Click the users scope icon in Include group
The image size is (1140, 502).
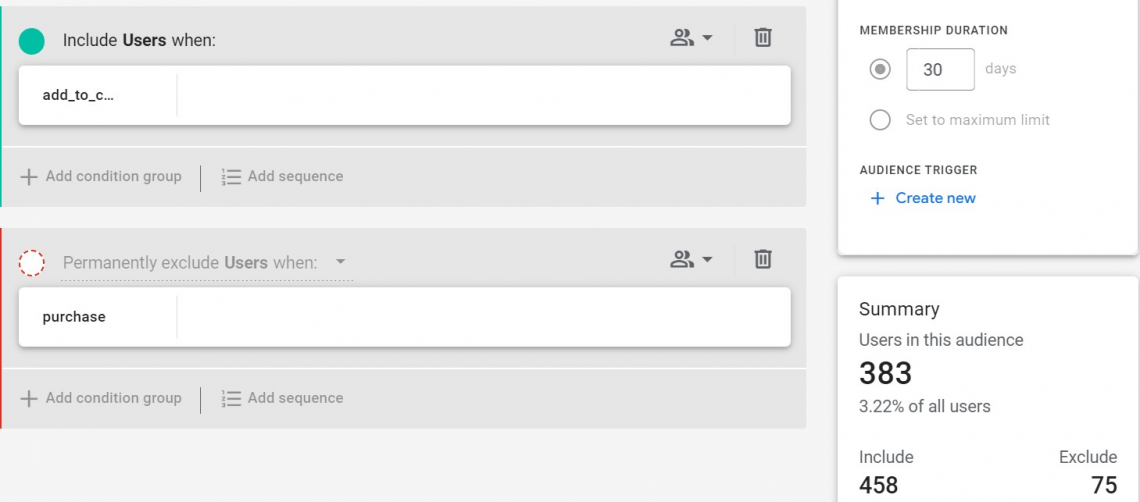point(682,38)
